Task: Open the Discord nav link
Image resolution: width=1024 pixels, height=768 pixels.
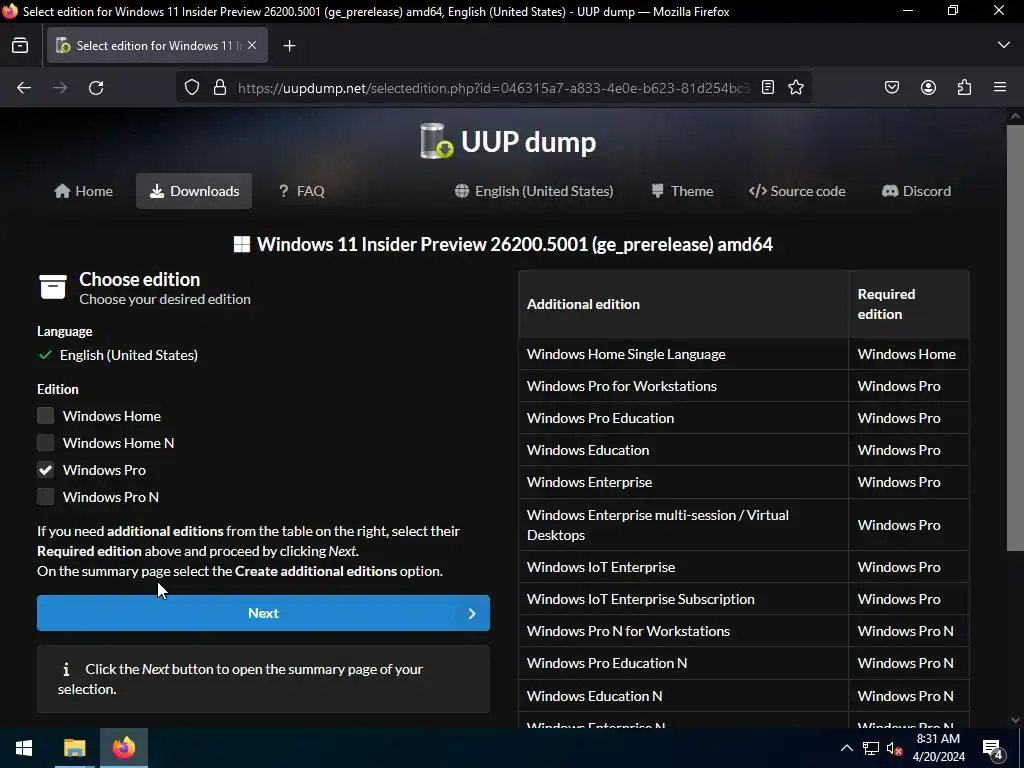Action: coord(917,191)
